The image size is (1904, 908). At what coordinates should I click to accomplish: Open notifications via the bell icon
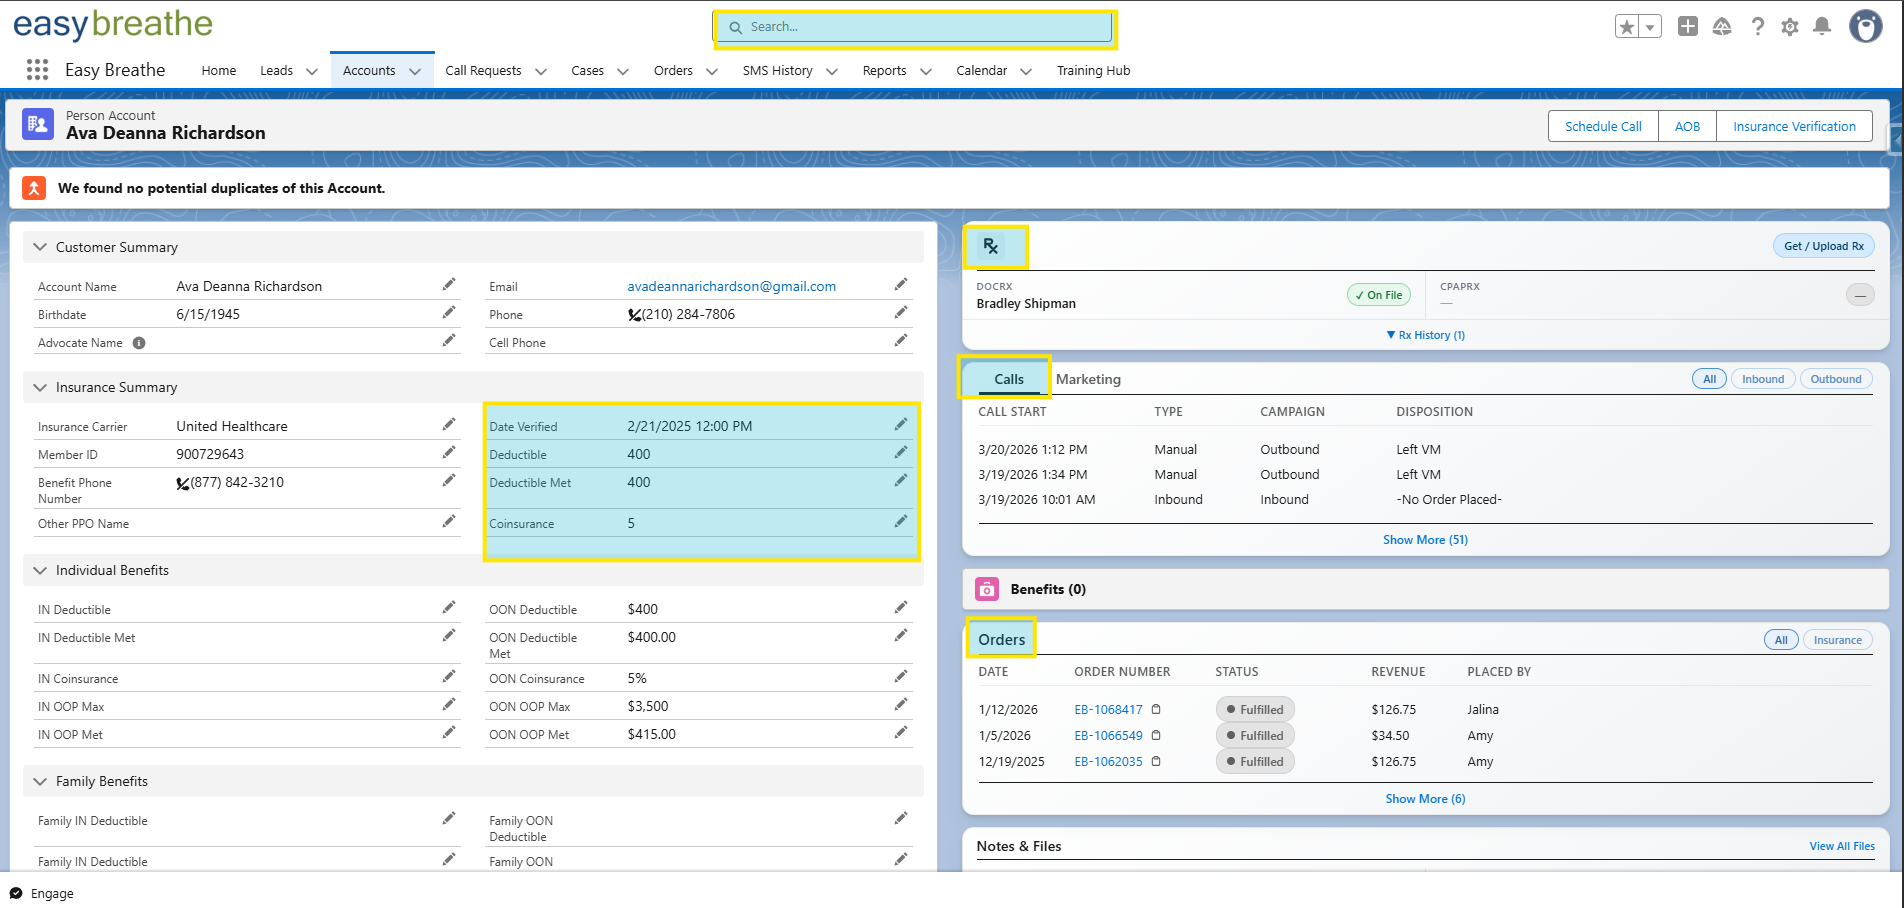tap(1822, 27)
